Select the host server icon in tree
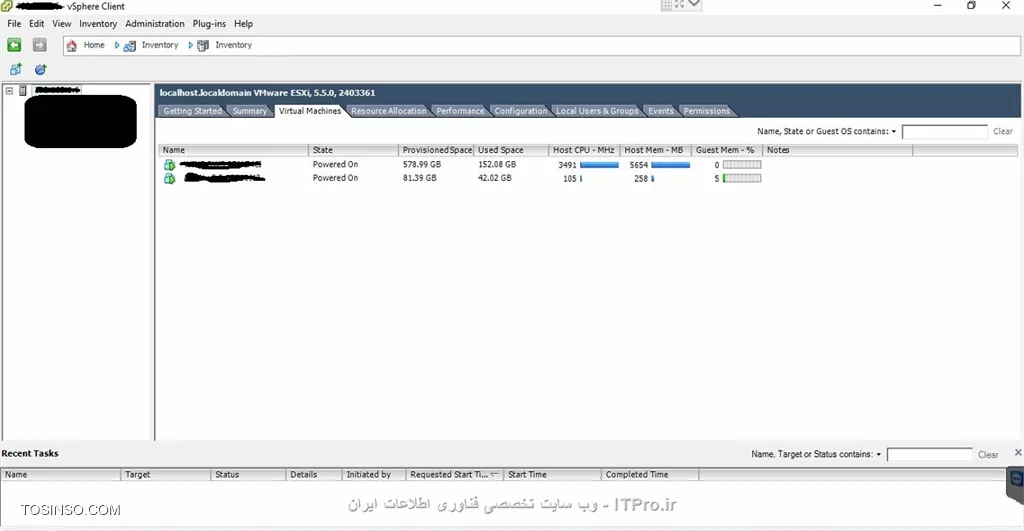Image resolution: width=1024 pixels, height=531 pixels. pyautogui.click(x=23, y=90)
